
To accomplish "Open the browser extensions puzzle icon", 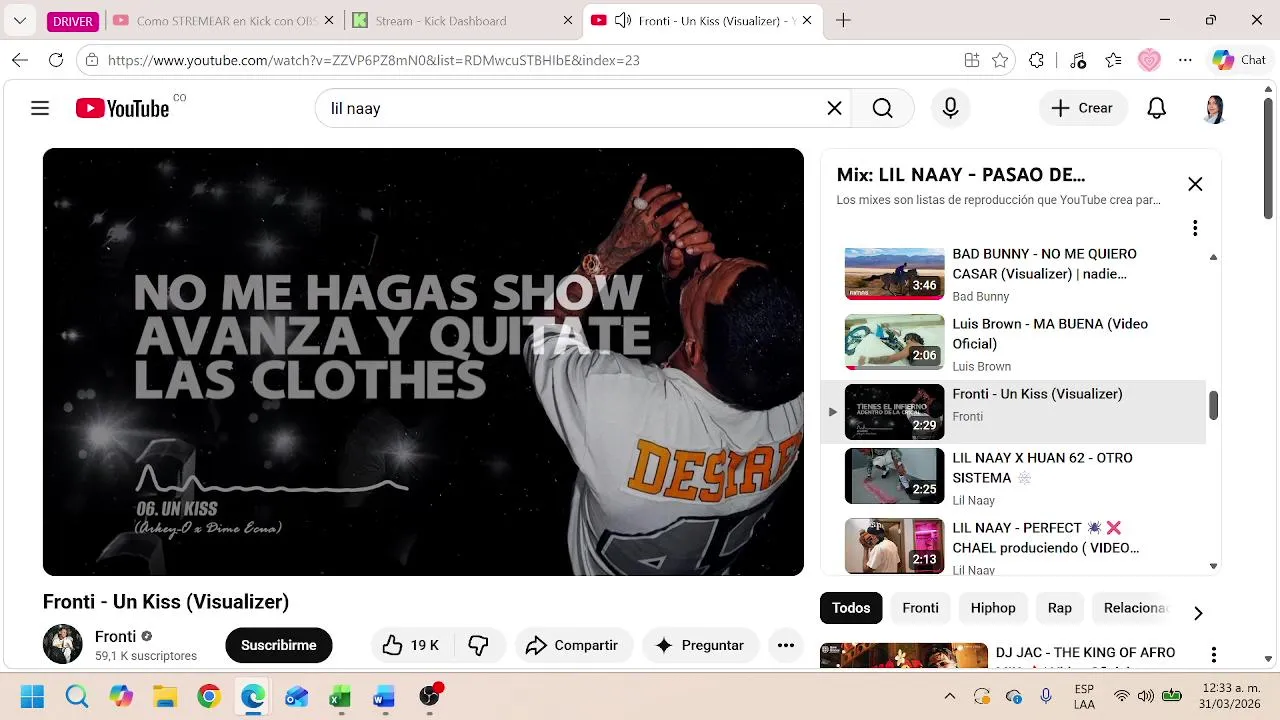I will tap(1037, 60).
